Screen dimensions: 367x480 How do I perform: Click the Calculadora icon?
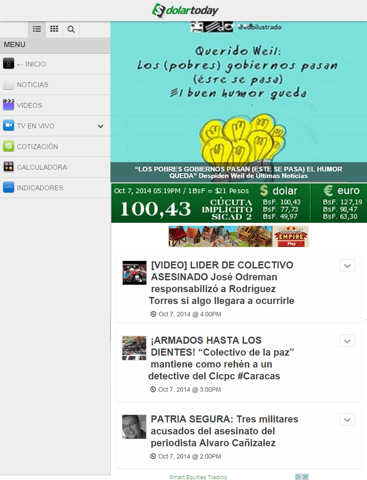point(8,167)
